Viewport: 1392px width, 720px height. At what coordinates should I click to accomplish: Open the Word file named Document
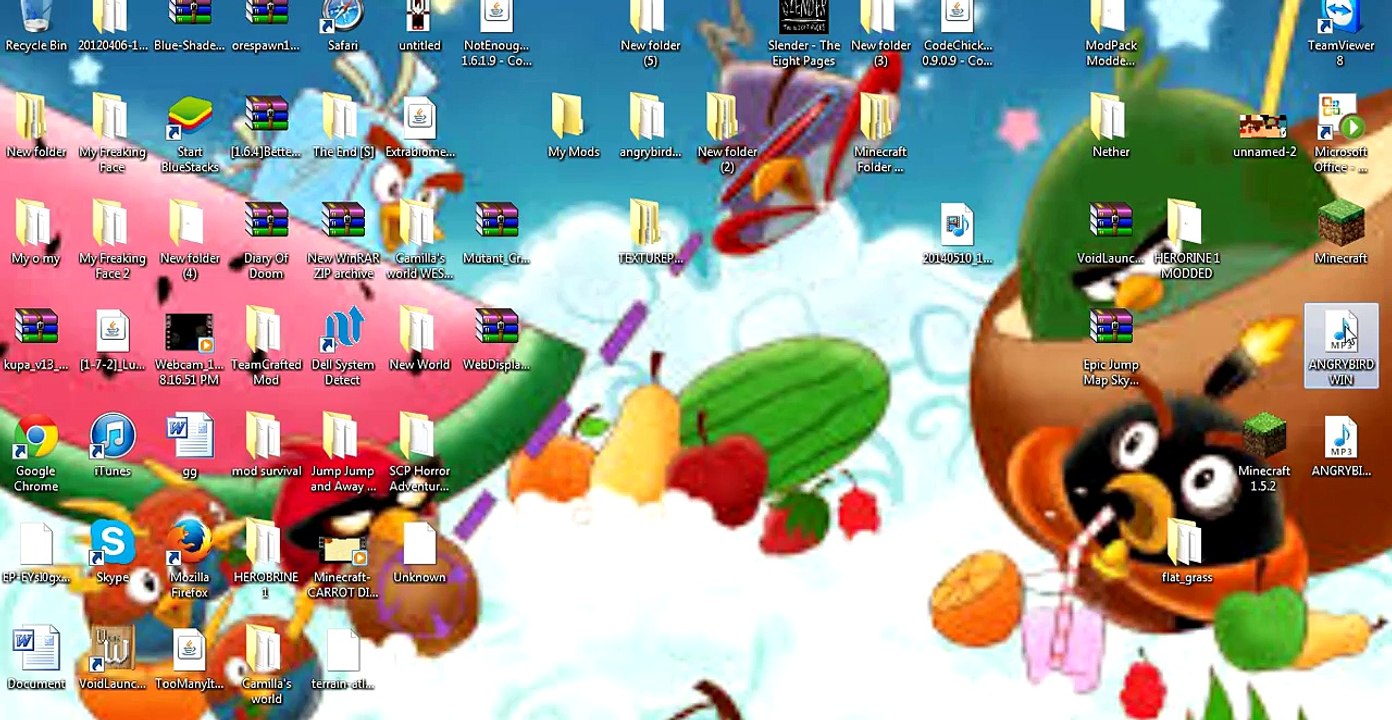(36, 660)
